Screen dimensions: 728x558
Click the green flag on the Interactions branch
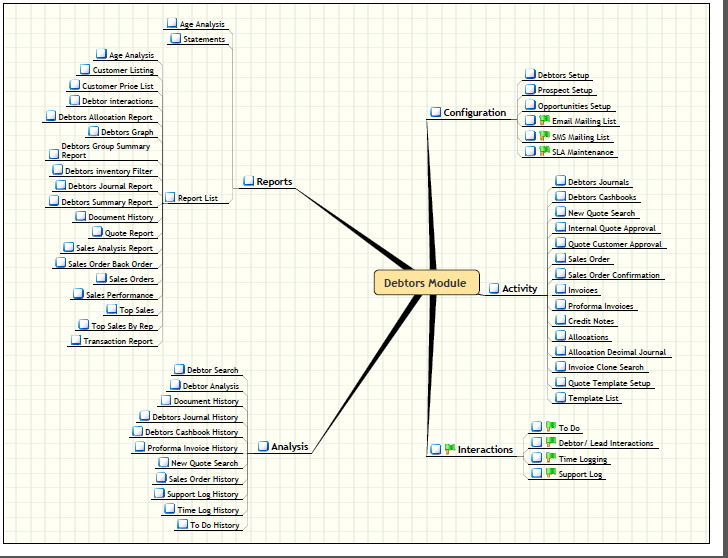(x=450, y=450)
